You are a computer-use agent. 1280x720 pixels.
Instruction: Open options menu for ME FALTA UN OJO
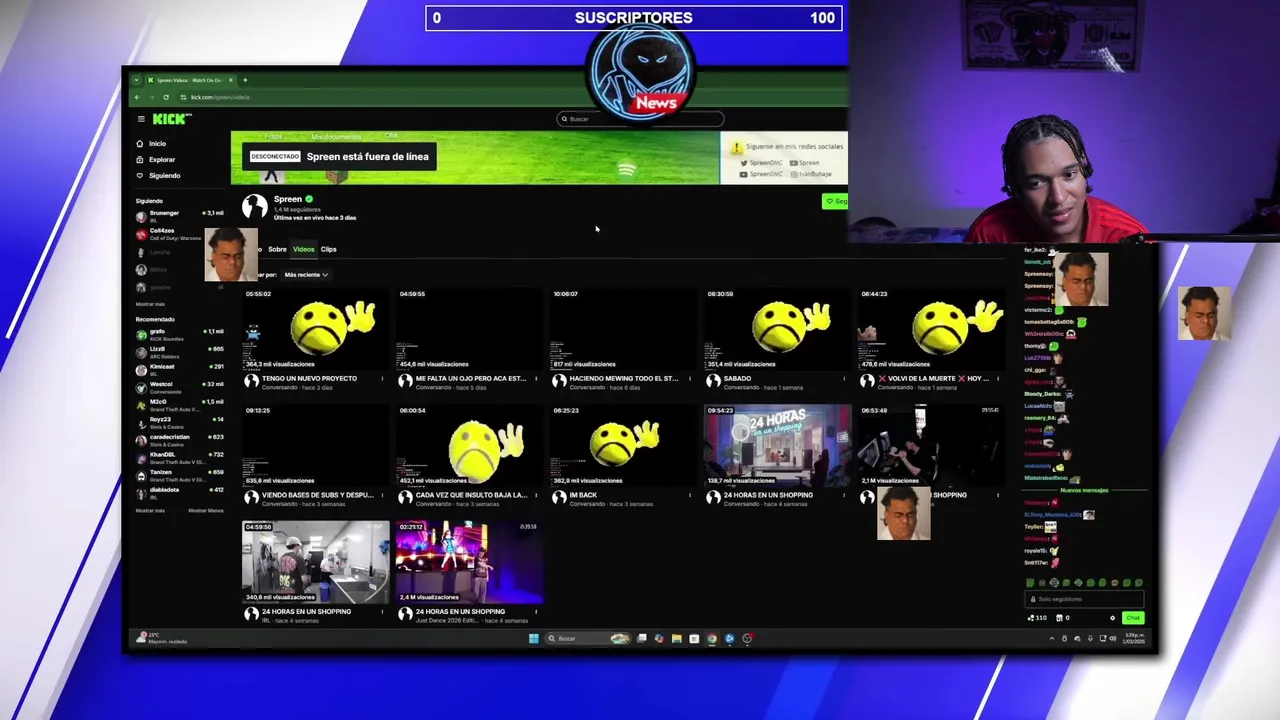[x=536, y=379]
